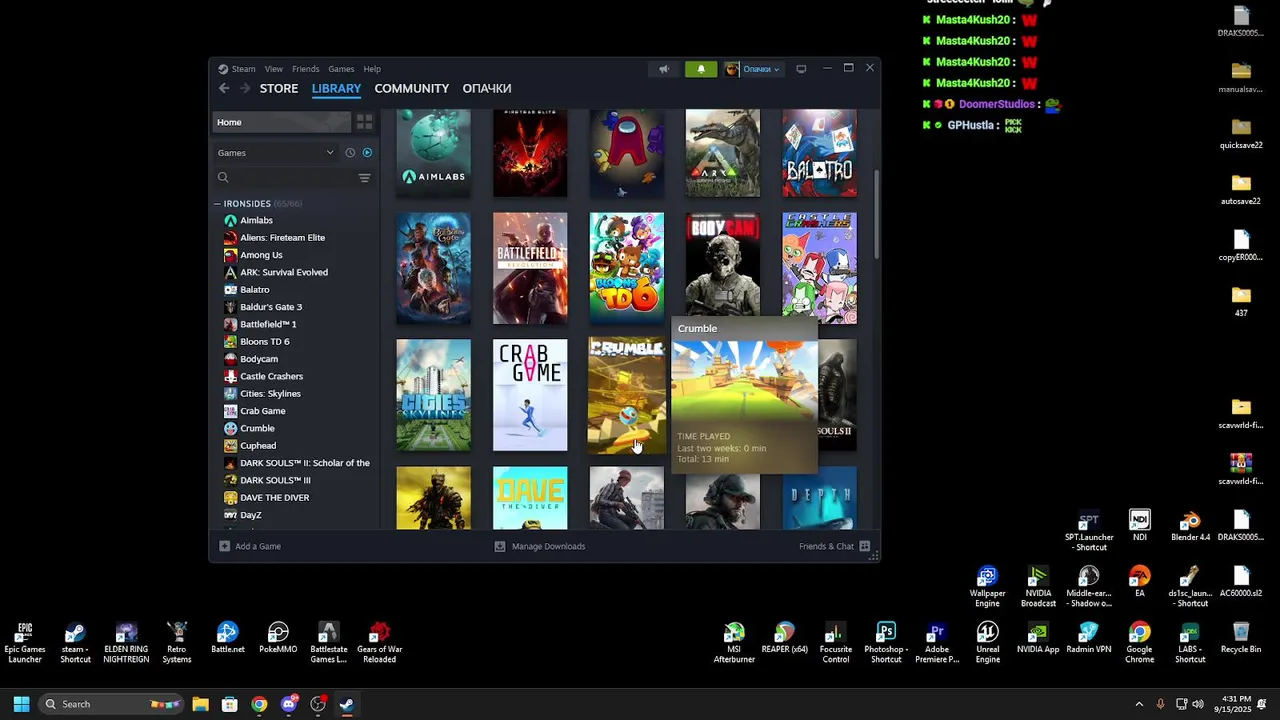Show hidden system tray icons
Image resolution: width=1280 pixels, height=720 pixels.
tap(1139, 704)
